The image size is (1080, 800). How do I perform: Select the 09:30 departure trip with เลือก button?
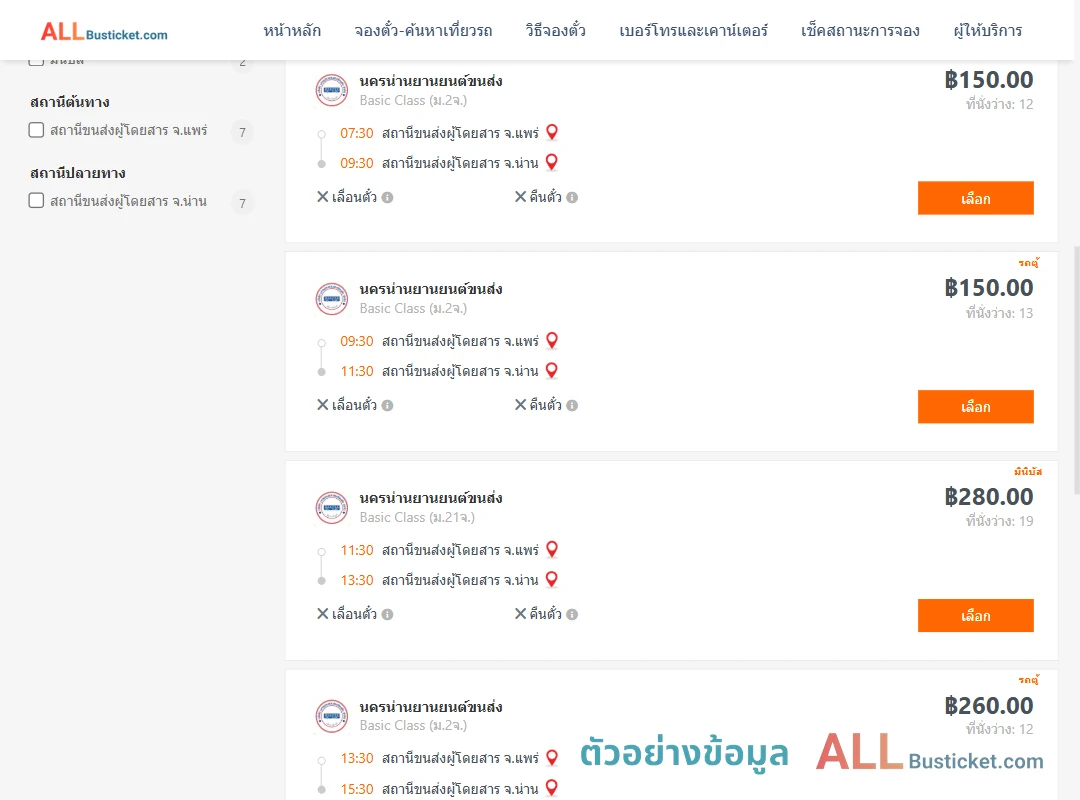[x=975, y=407]
